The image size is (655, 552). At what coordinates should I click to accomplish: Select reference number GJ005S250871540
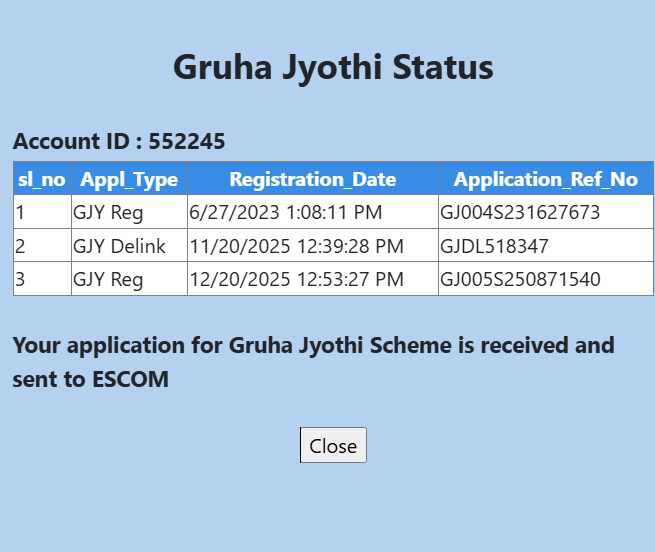520,279
